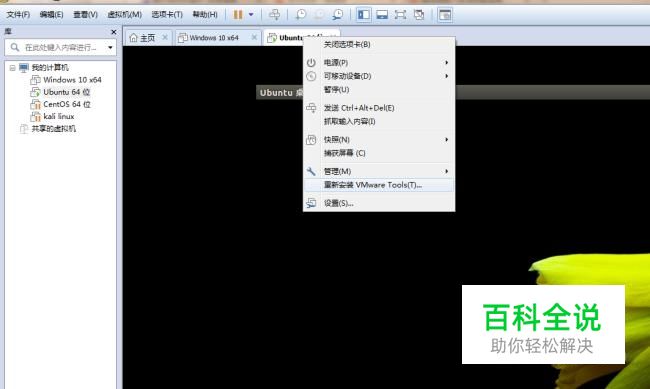Open the 选项卡(T) menu

(x=167, y=15)
